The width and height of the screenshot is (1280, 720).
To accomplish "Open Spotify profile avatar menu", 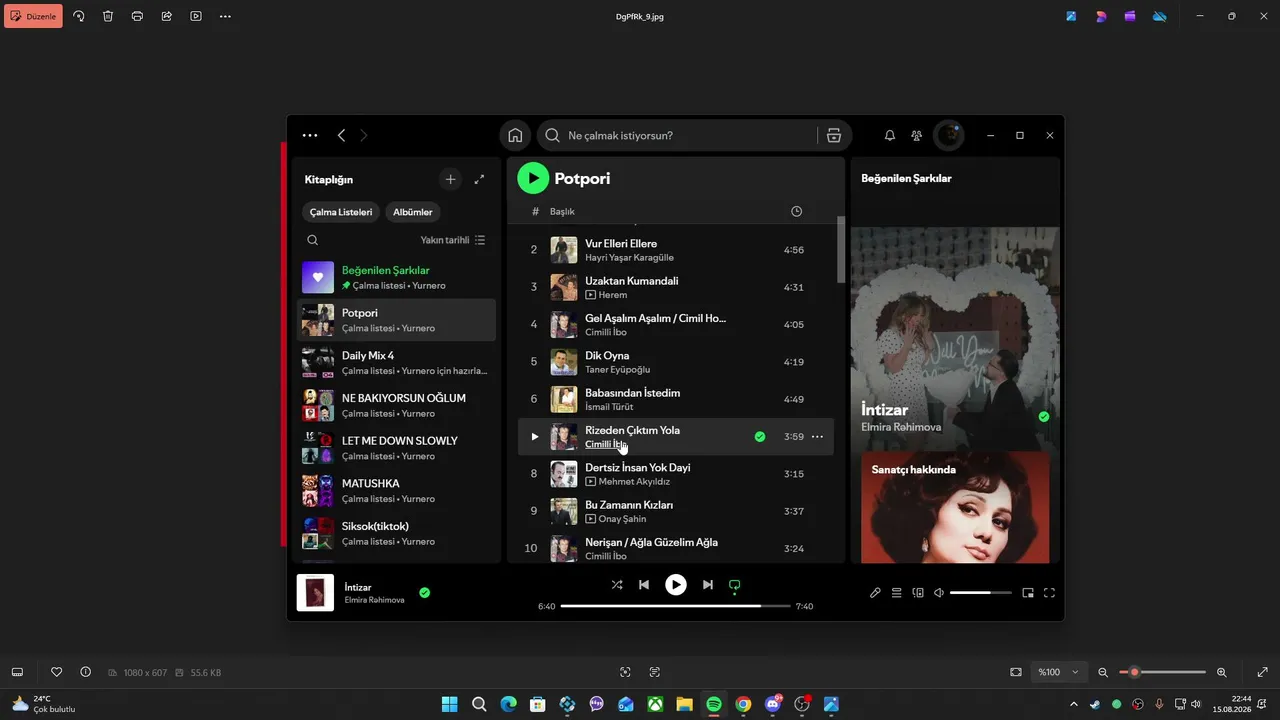I will point(948,135).
